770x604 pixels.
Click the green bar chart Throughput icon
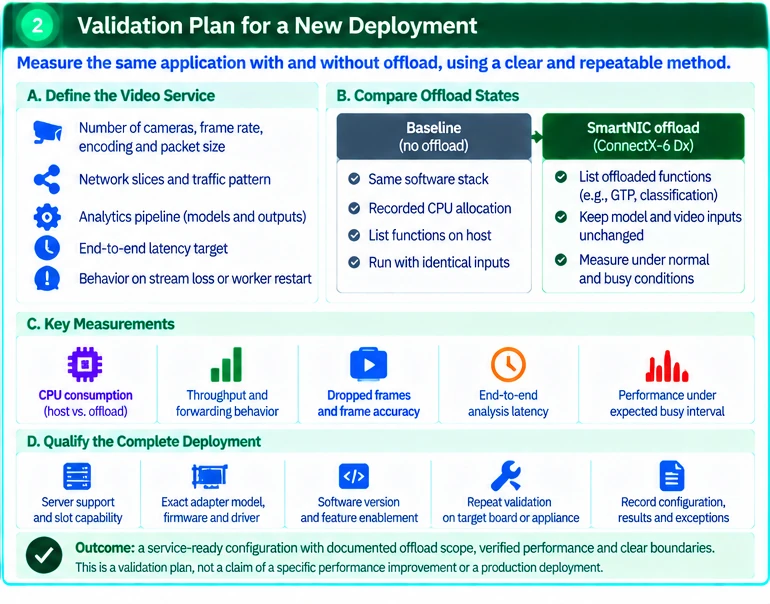click(x=226, y=364)
